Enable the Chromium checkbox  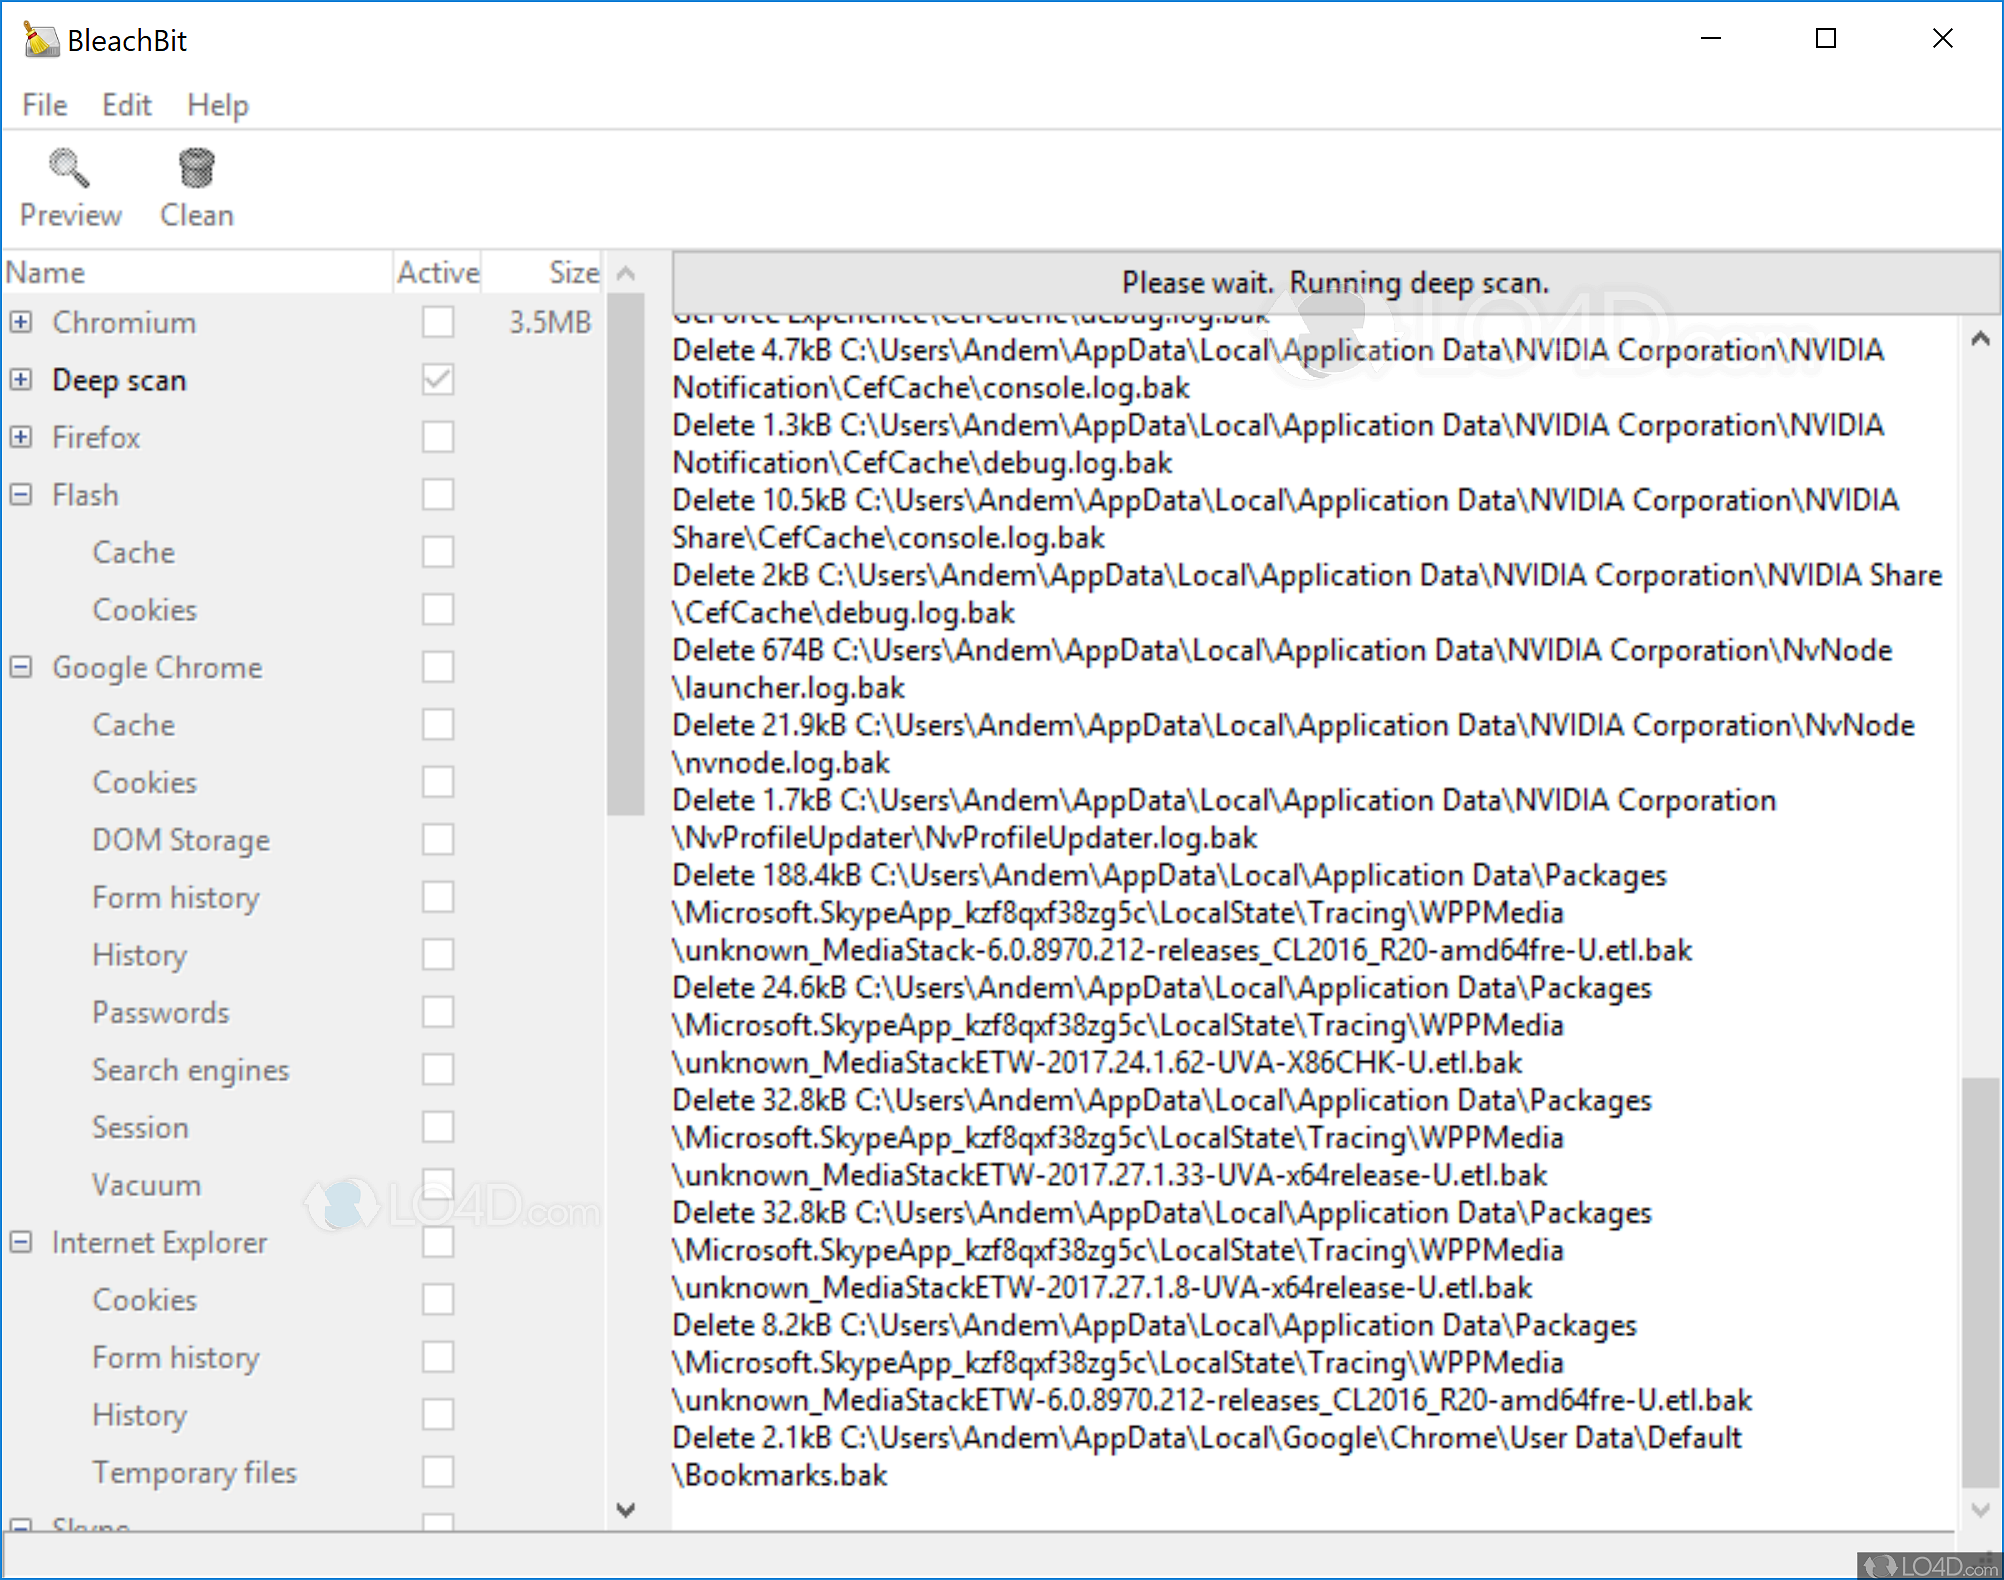(x=437, y=322)
